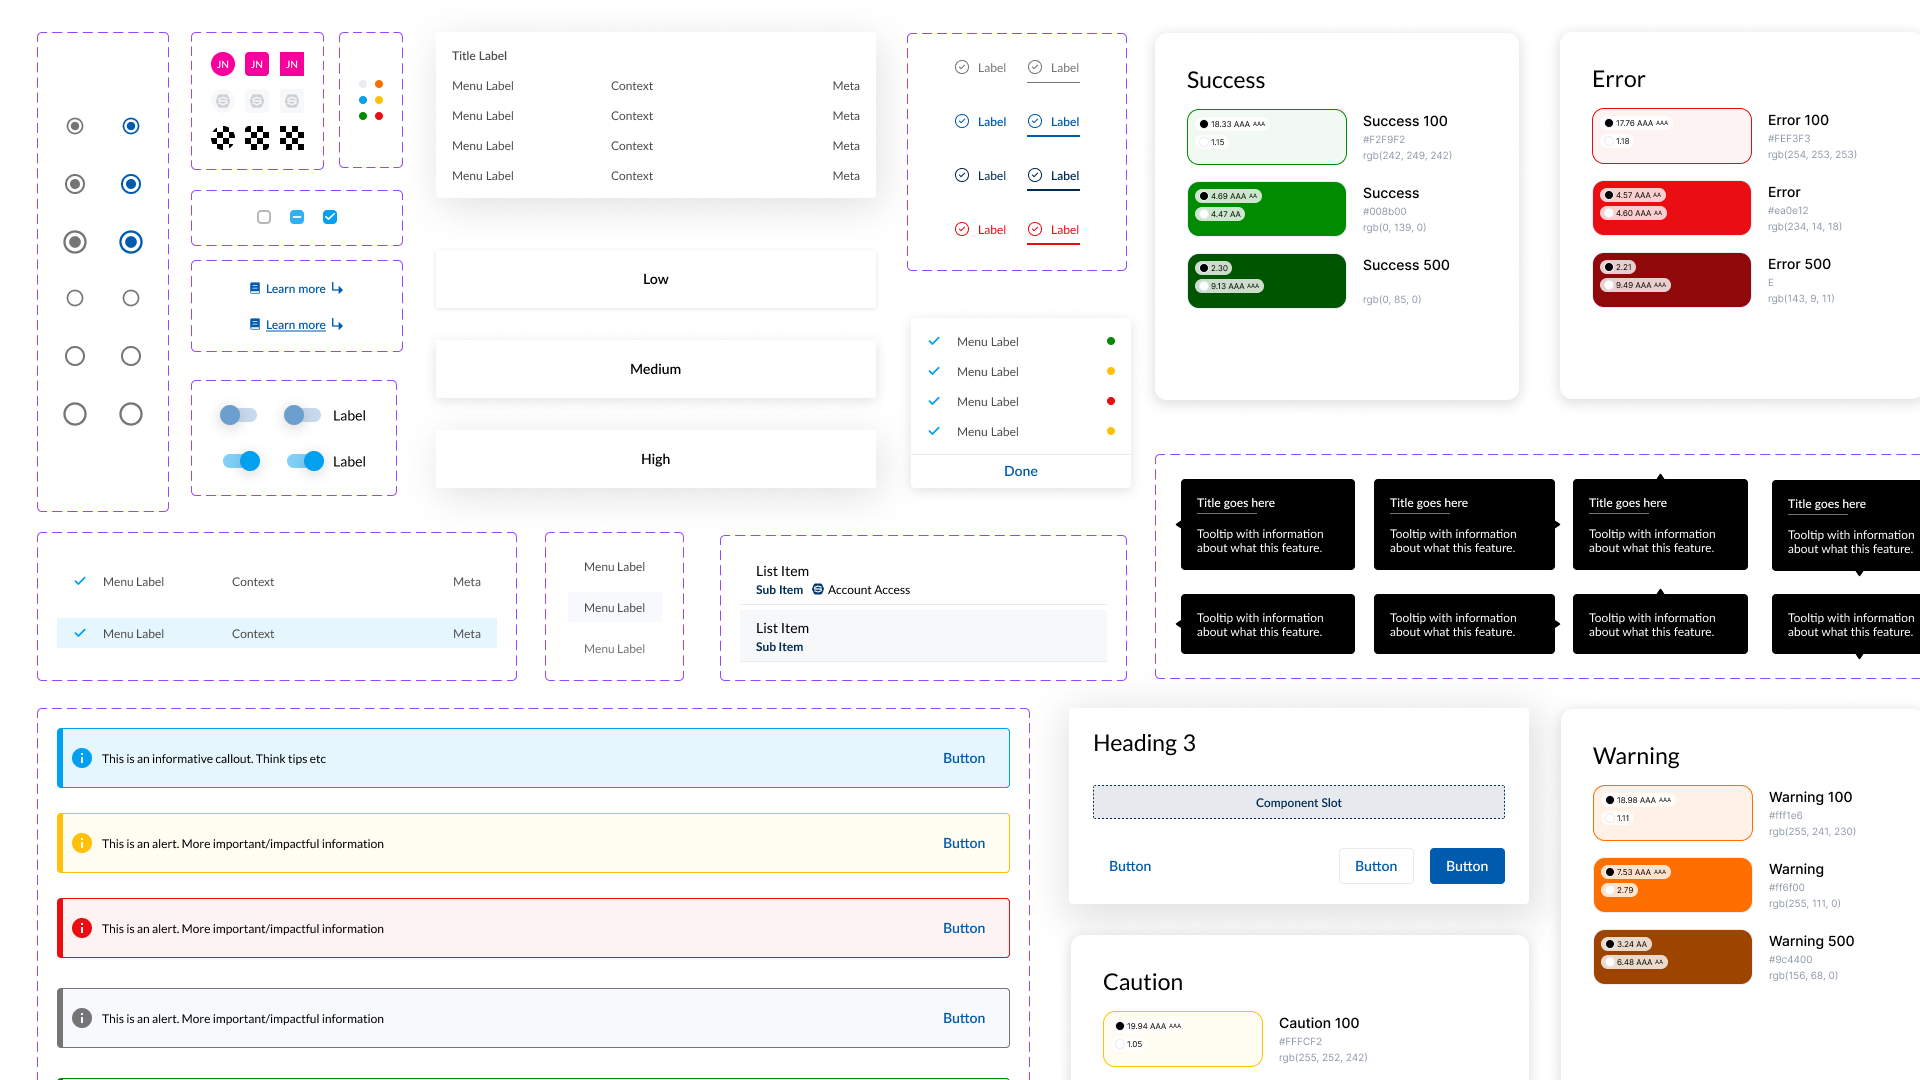The width and height of the screenshot is (1920, 1080).
Task: Turn on the disabled toggle next to Label
Action: click(302, 415)
